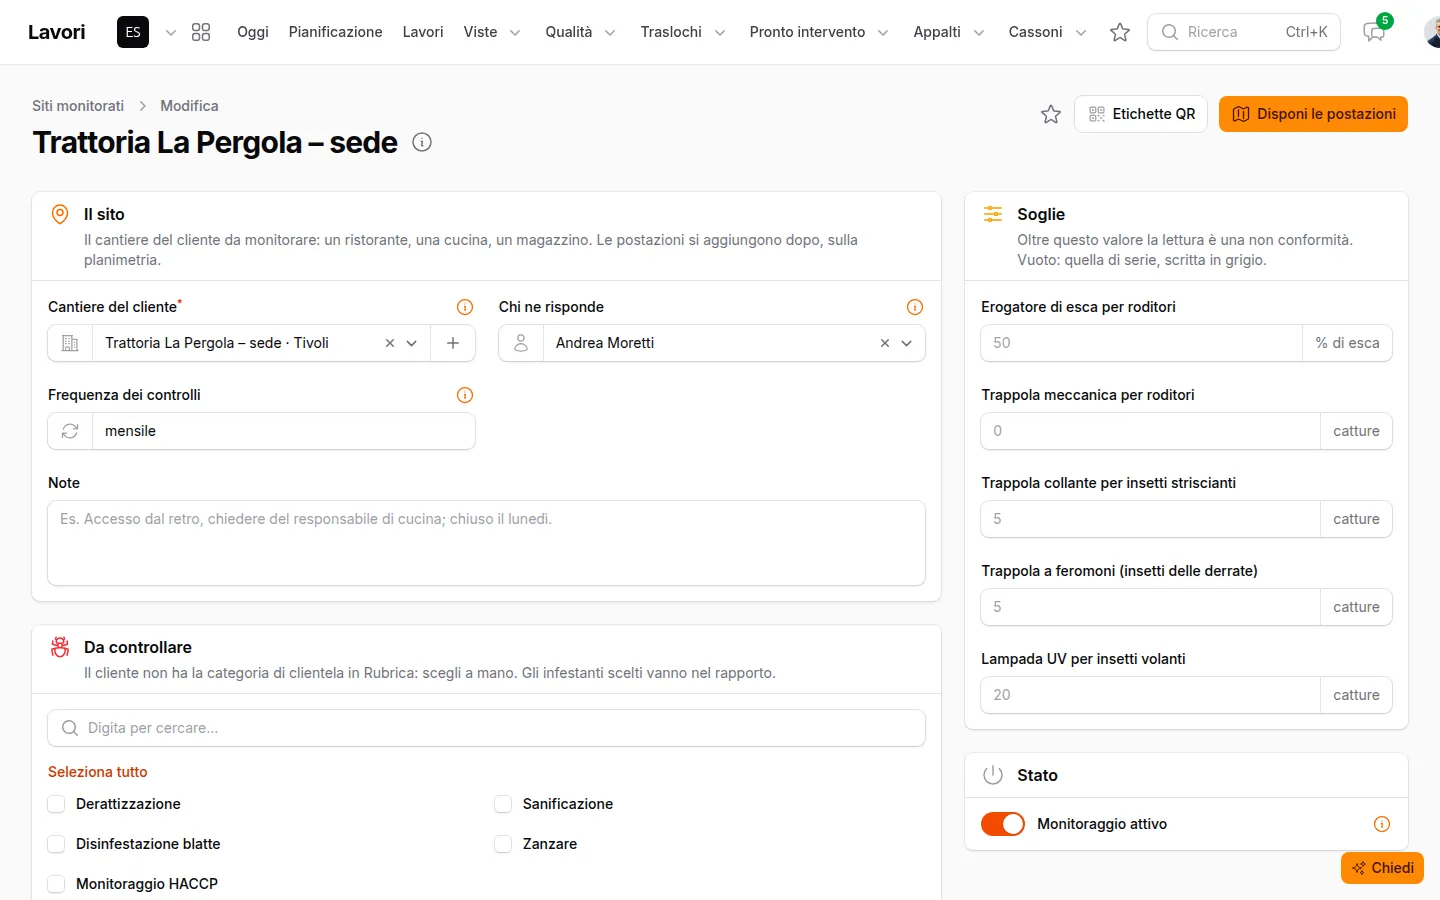Toggle Monitoraggio attivo switch
The height and width of the screenshot is (900, 1440).
1003,824
